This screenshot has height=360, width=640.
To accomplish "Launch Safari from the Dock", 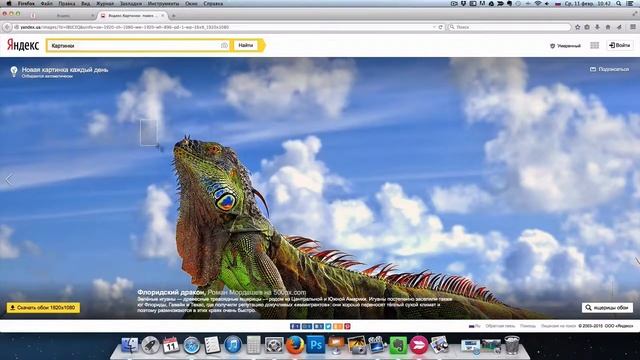I will 191,345.
